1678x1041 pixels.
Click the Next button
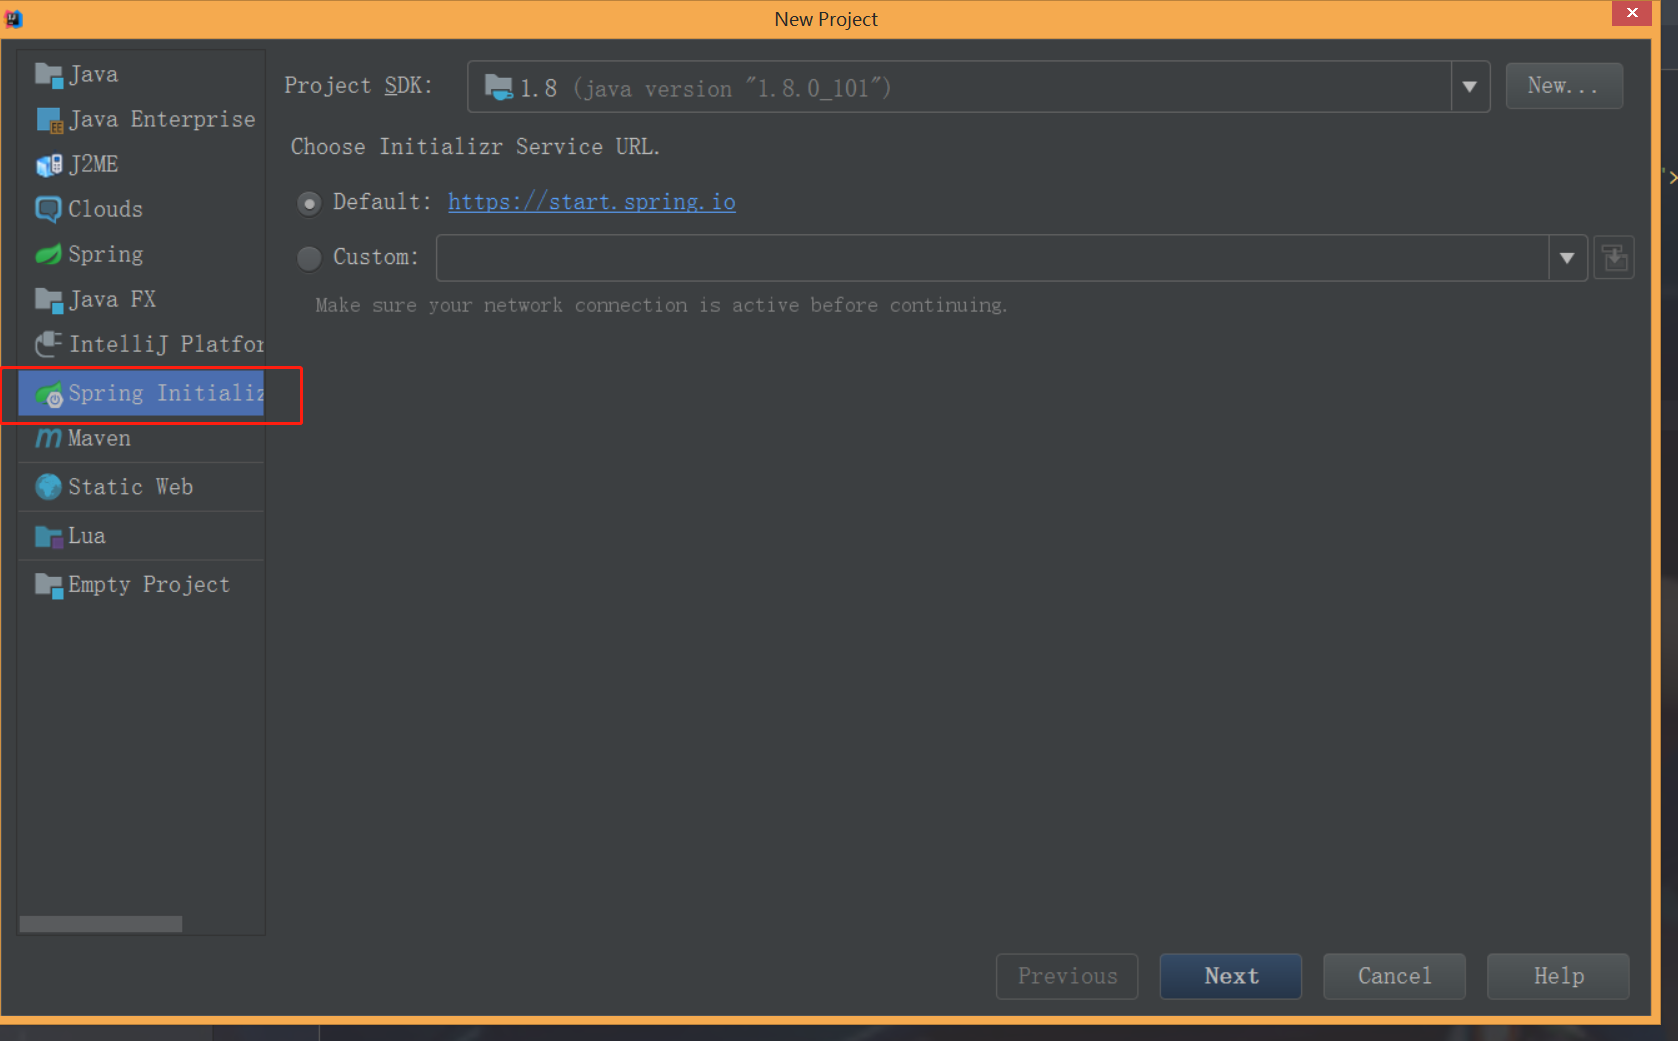click(1231, 976)
